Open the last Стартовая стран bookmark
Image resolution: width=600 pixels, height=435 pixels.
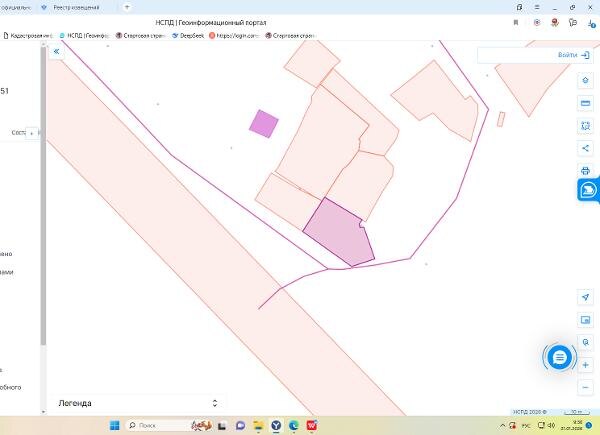290,36
